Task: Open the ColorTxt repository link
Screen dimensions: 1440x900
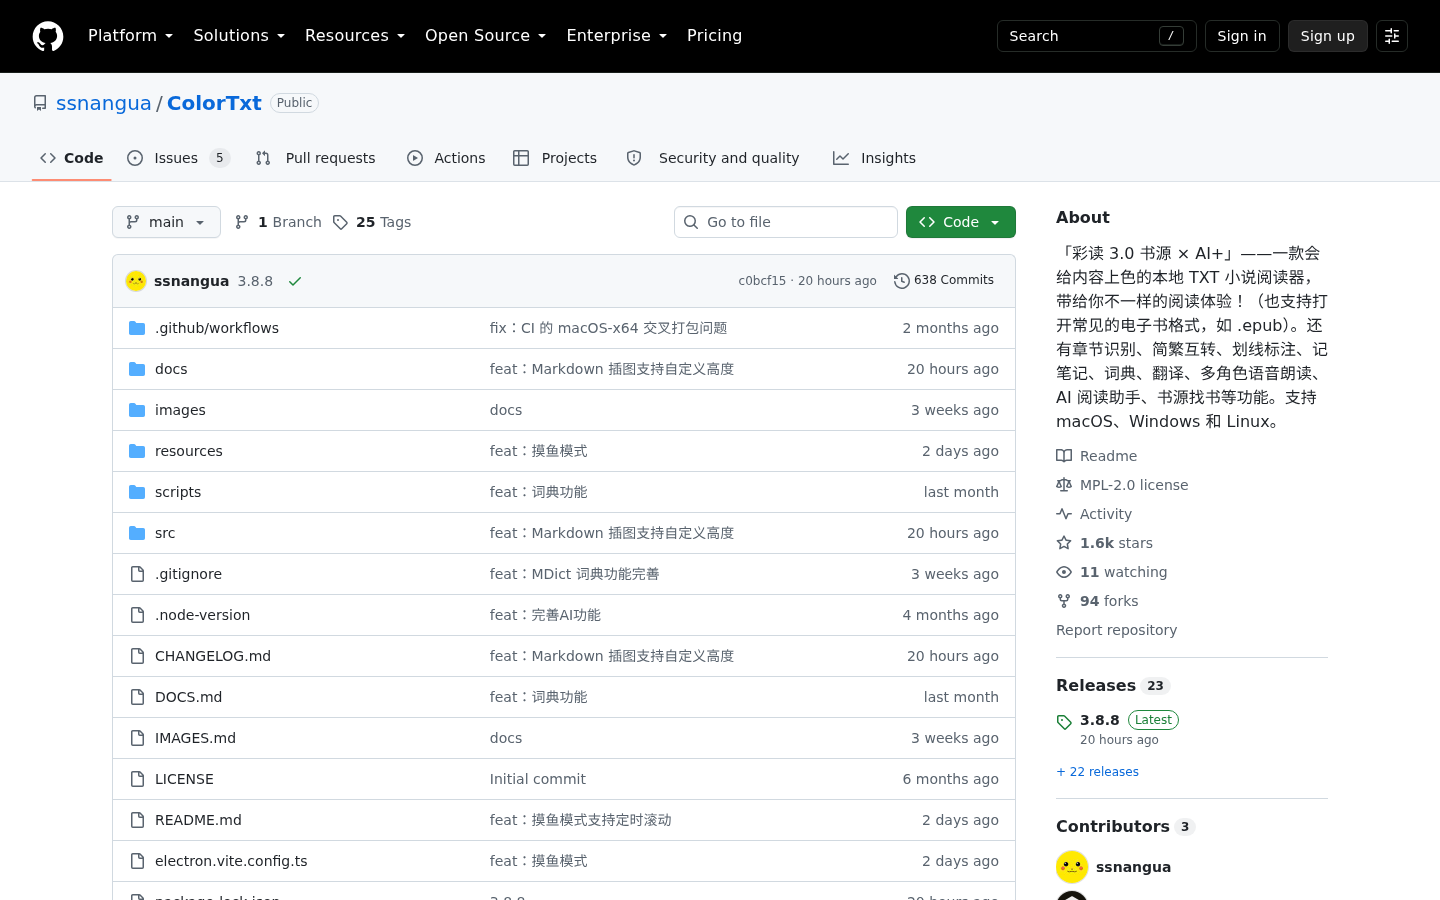Action: (214, 103)
